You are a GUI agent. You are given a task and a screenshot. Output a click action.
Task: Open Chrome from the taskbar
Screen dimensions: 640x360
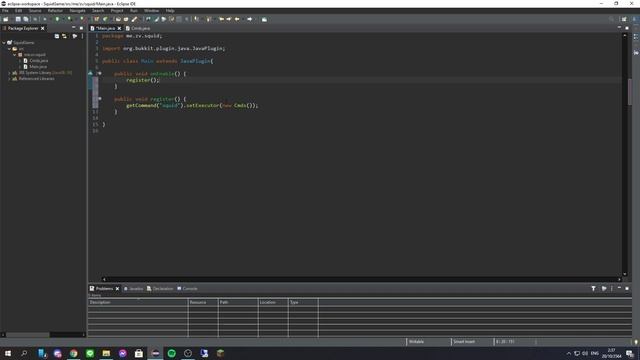[x=73, y=353]
